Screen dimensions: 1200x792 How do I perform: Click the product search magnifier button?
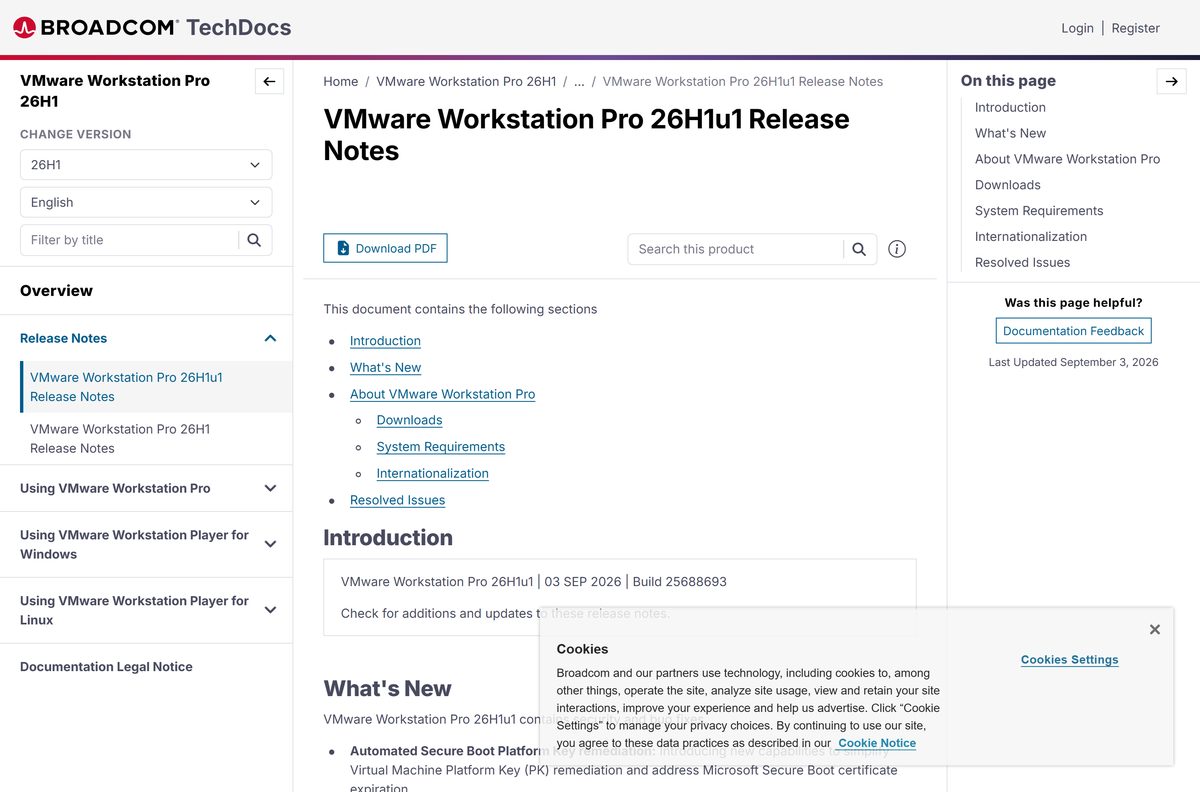pos(859,249)
